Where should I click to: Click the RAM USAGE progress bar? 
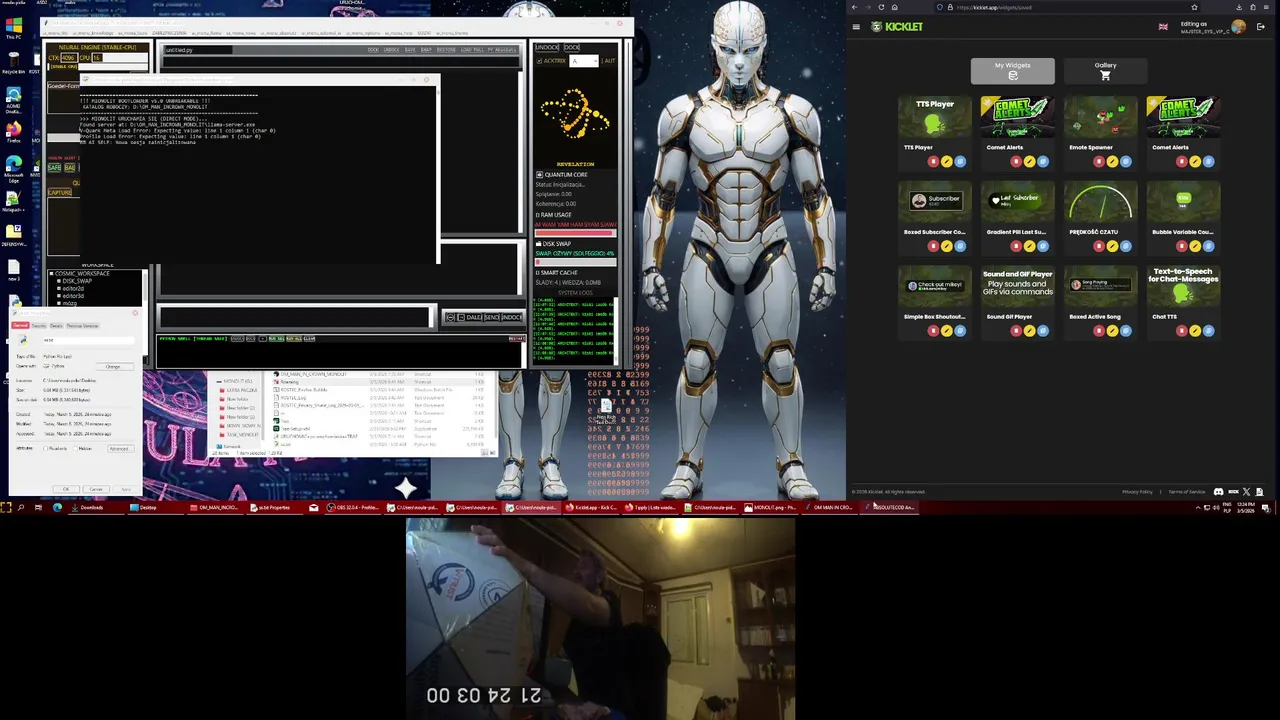576,233
